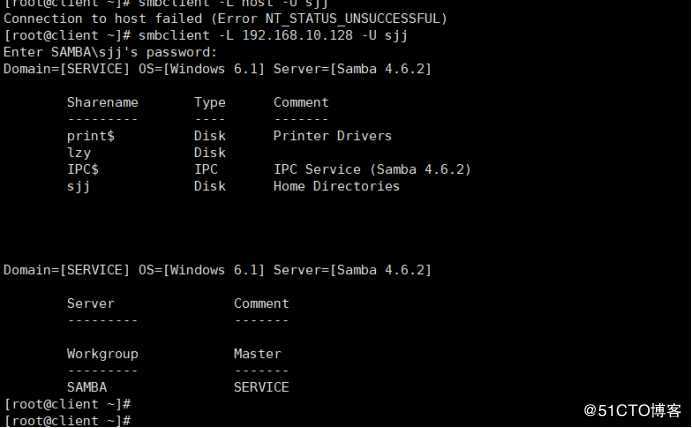Click the IP address 192.168.10.128

297,35
